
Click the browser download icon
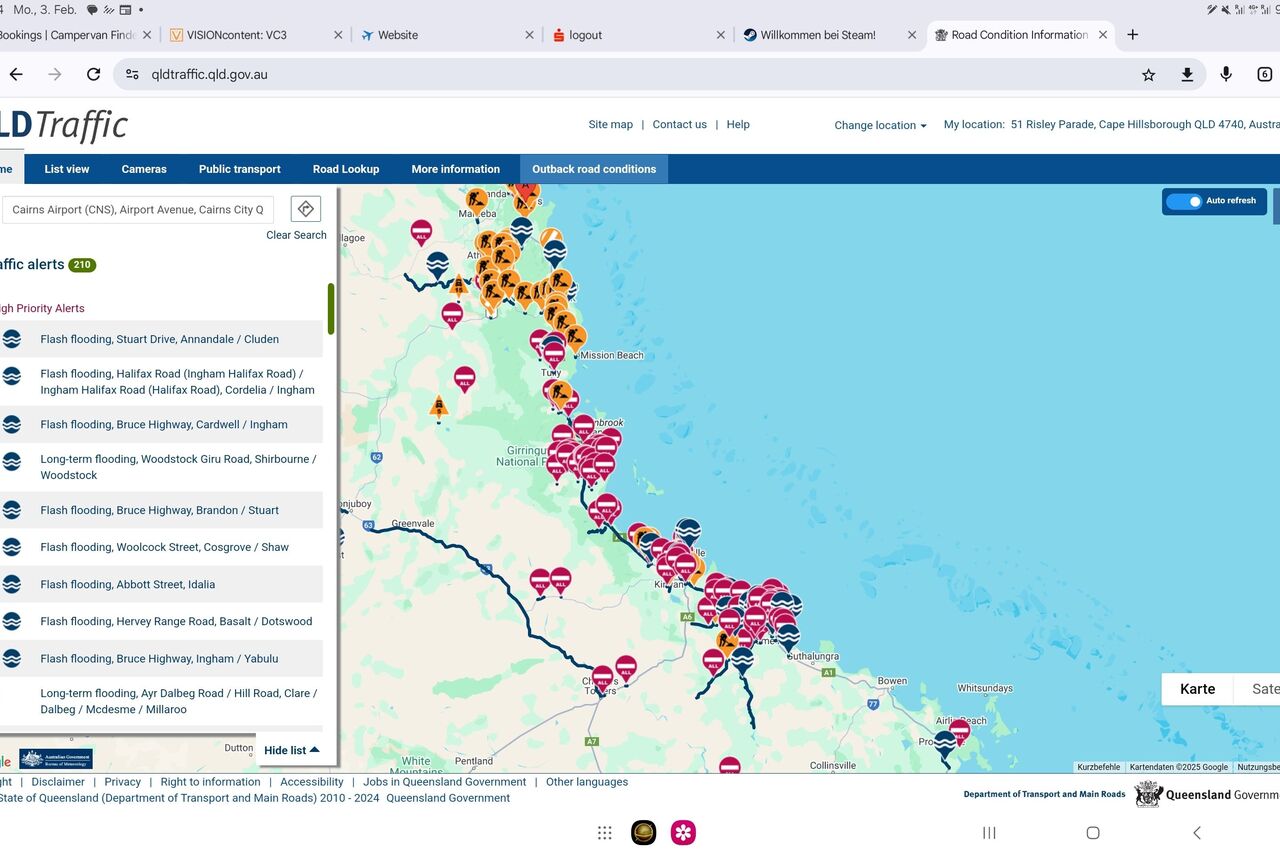pos(1187,75)
